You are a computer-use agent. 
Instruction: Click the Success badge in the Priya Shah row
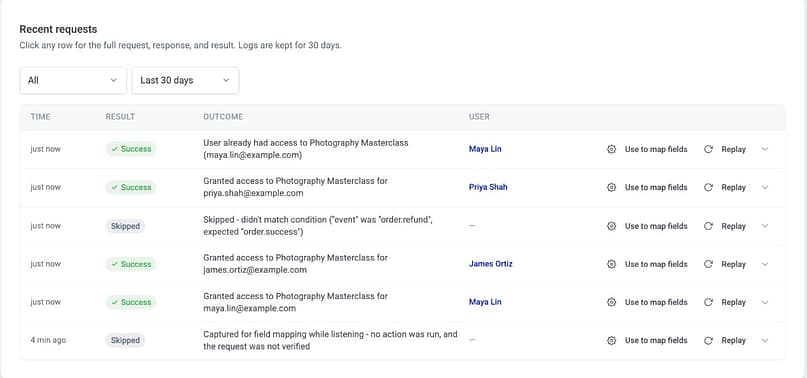[x=131, y=187]
